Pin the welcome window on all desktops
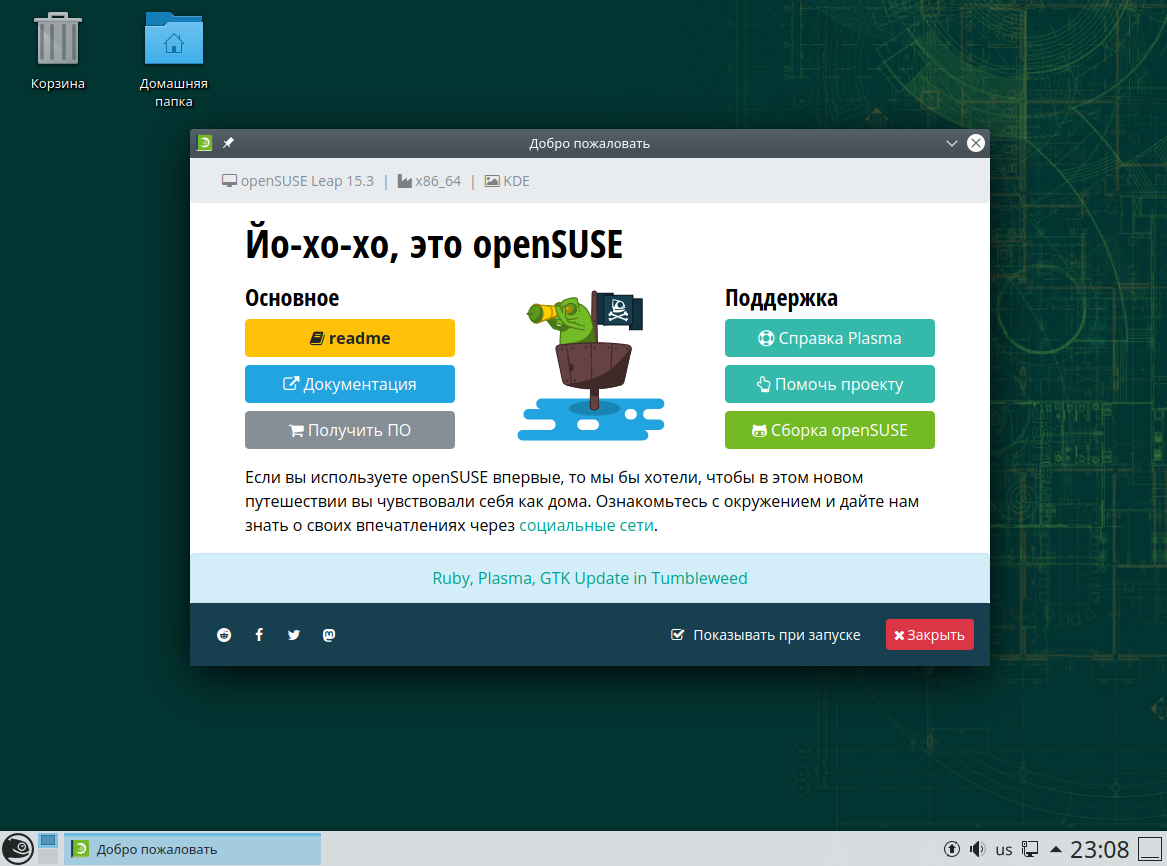This screenshot has height=866, width=1167. (x=228, y=143)
